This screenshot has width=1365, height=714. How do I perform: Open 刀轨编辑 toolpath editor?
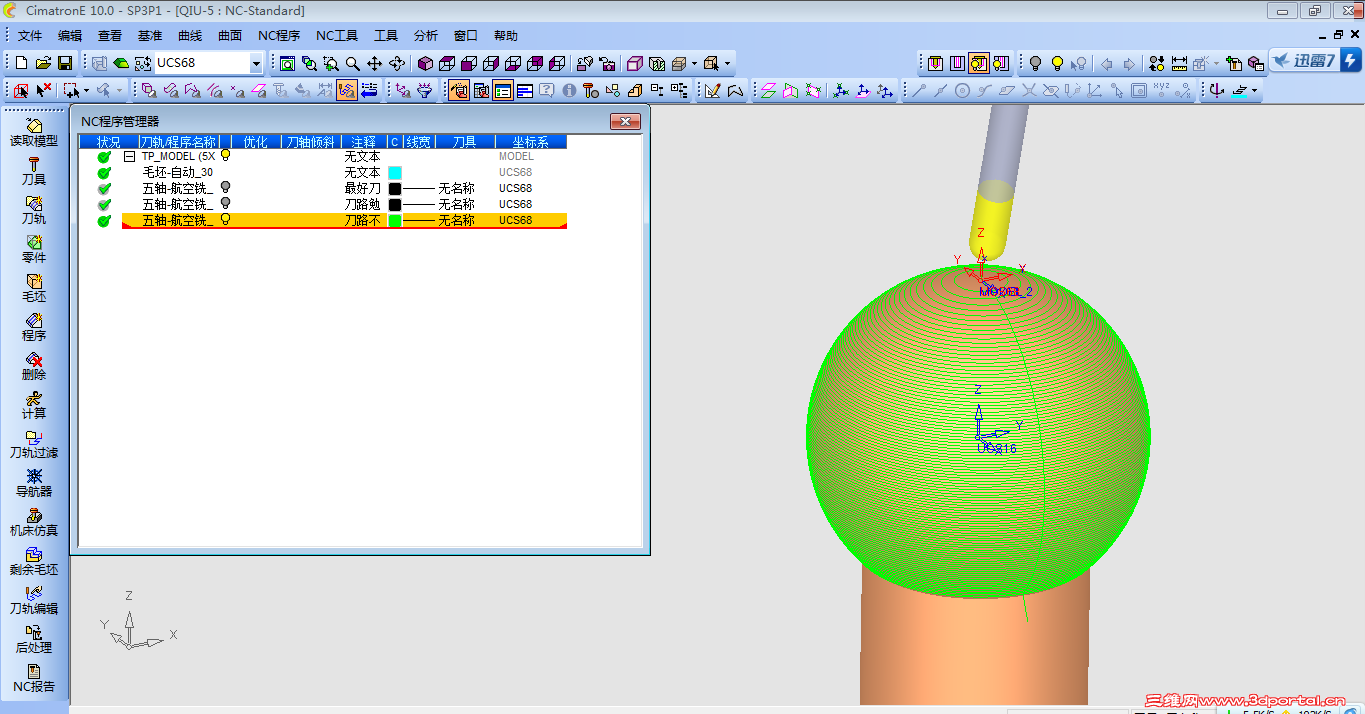(x=34, y=600)
